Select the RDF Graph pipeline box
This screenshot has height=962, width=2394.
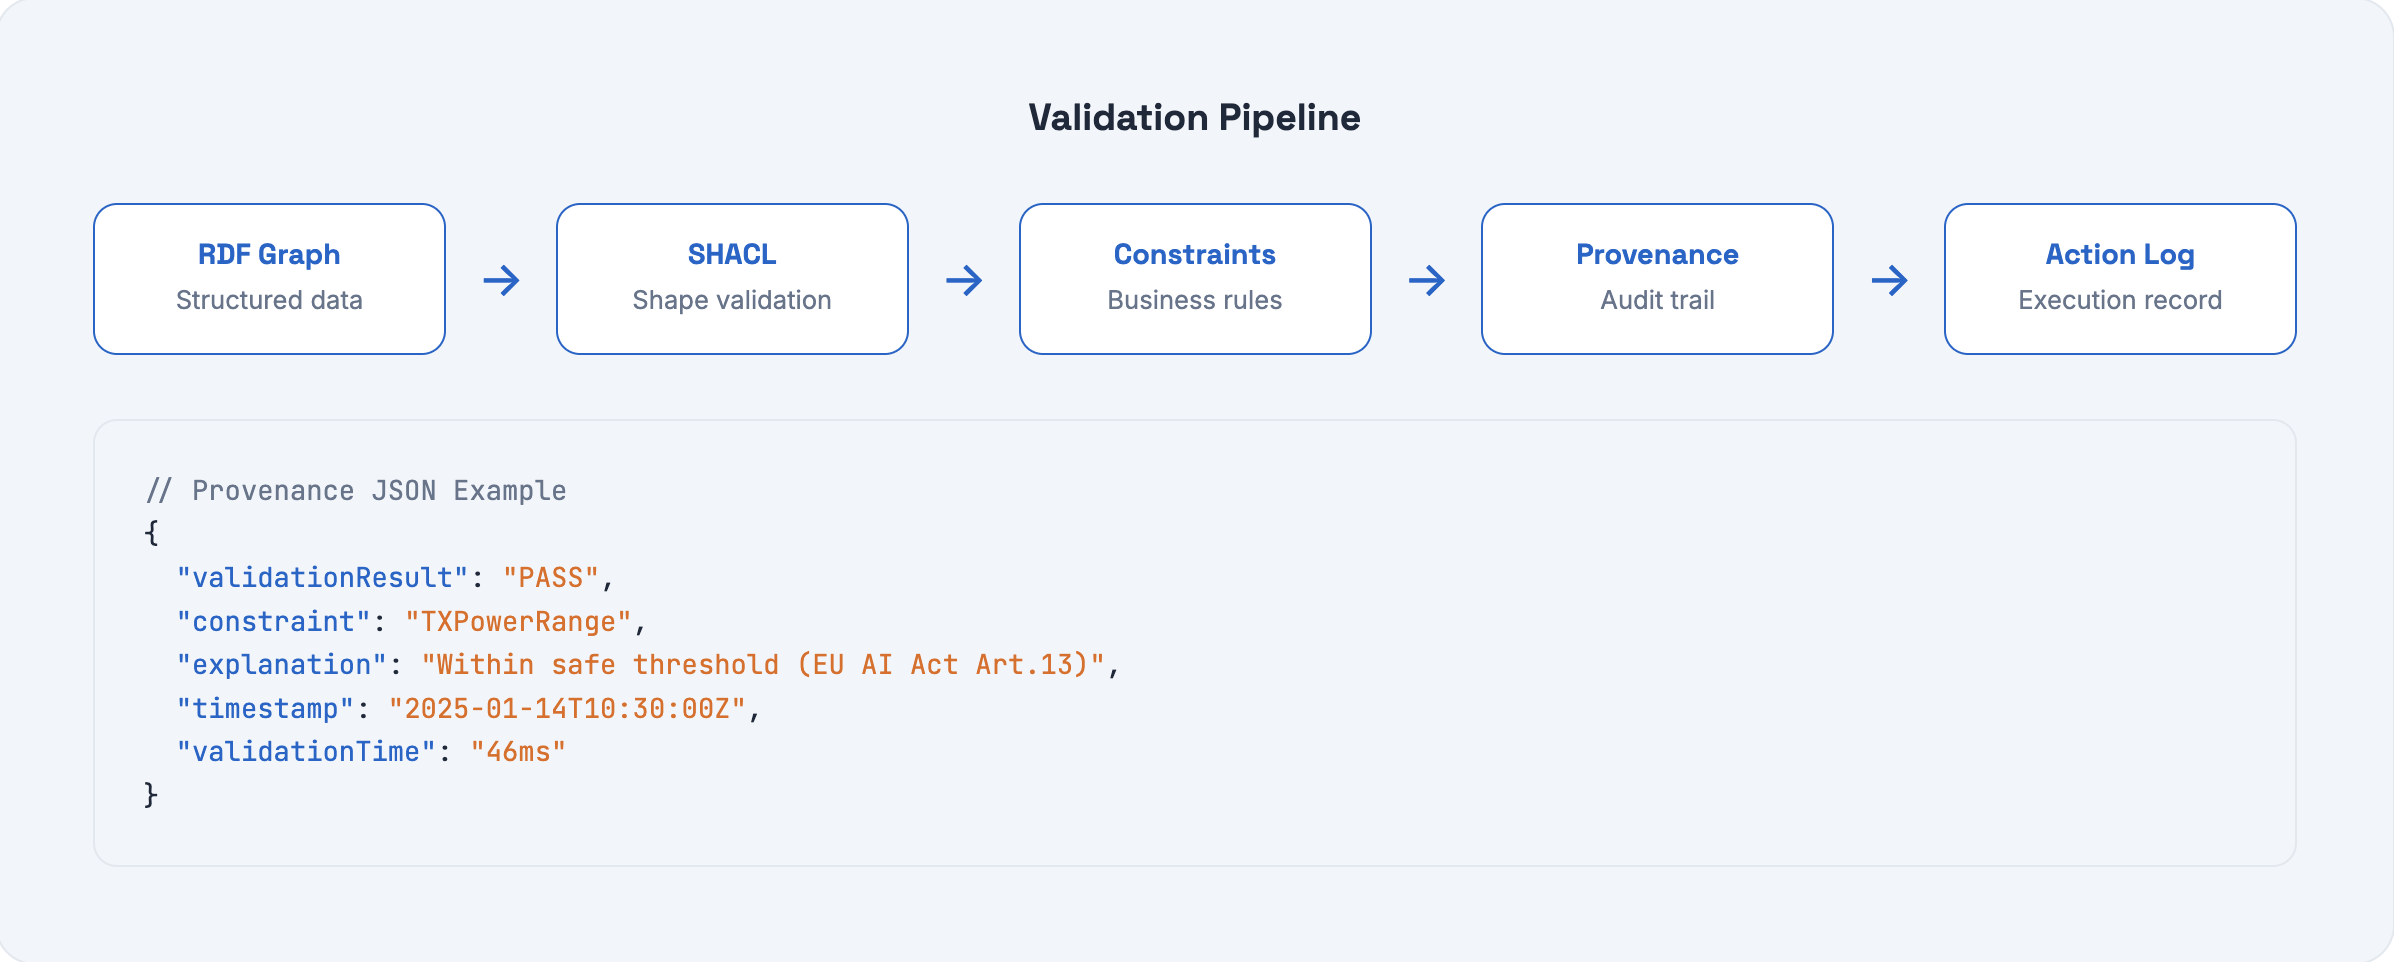tap(269, 279)
